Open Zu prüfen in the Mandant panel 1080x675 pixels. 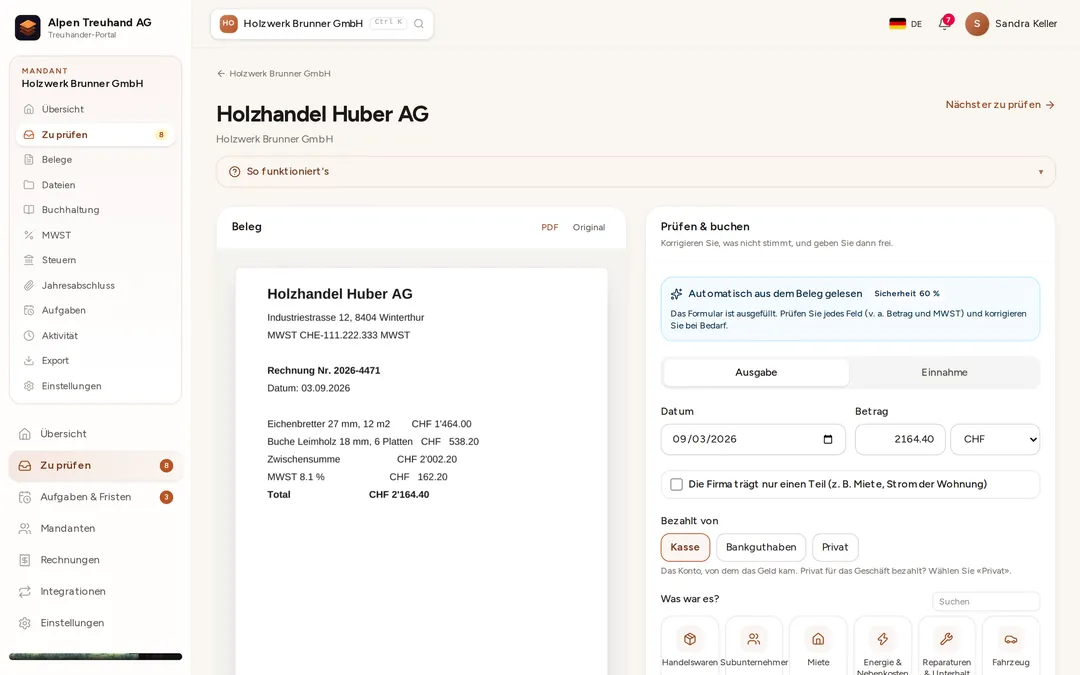[95, 134]
